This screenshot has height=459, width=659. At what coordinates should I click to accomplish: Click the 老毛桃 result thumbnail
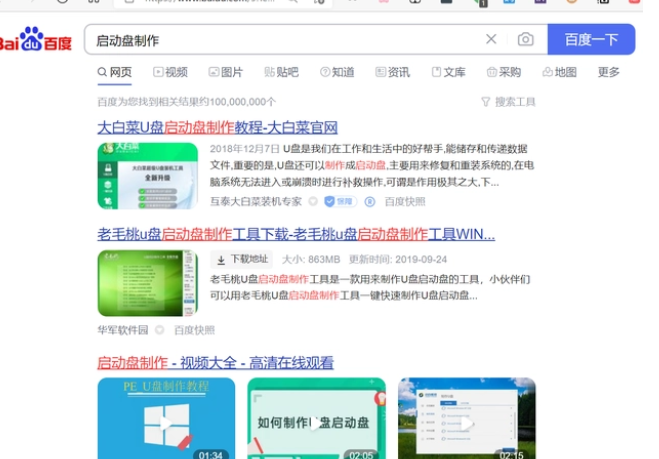pyautogui.click(x=148, y=283)
